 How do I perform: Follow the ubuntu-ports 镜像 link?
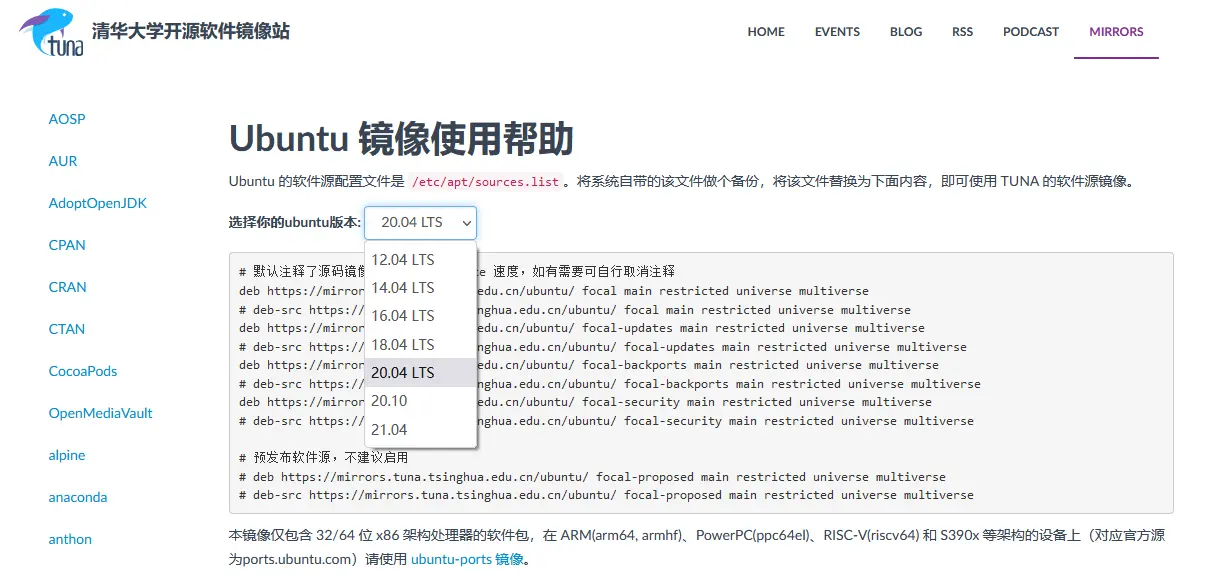click(467, 559)
